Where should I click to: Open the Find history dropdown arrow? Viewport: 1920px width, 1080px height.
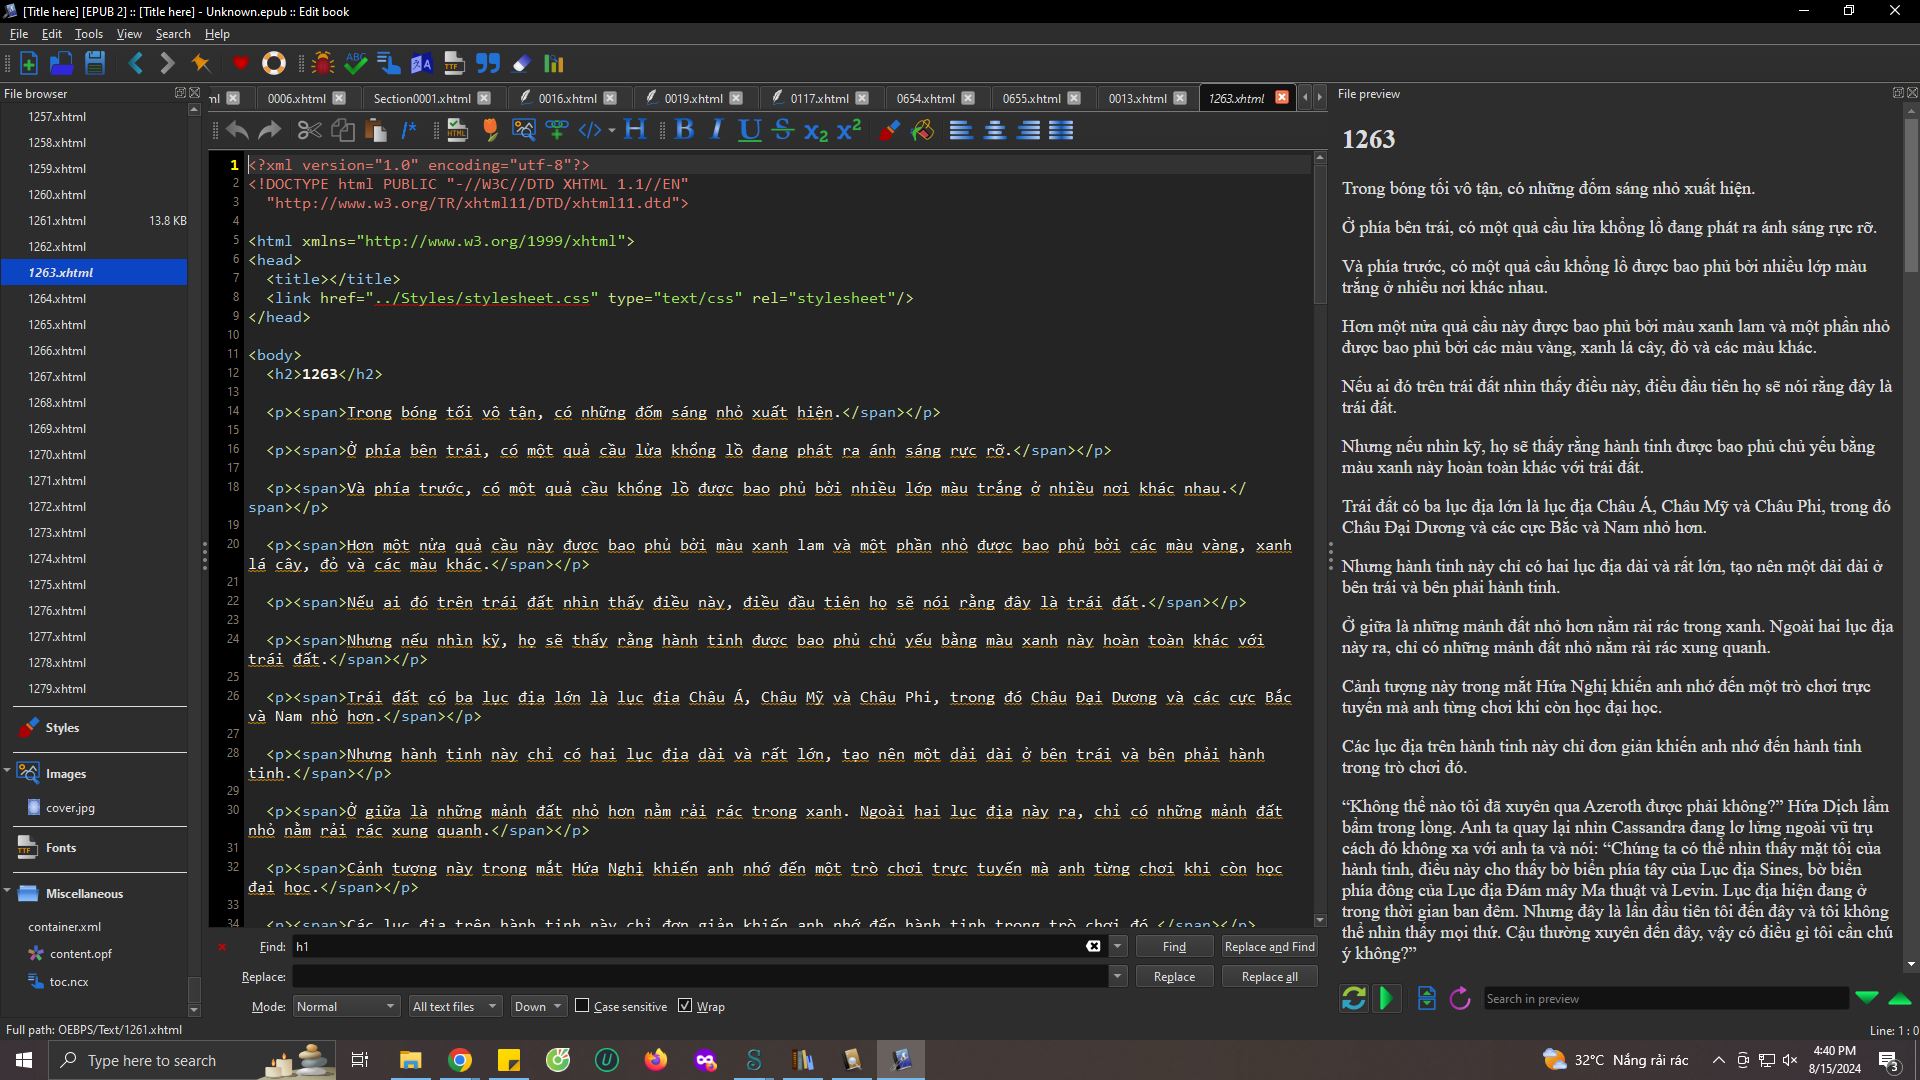1118,946
